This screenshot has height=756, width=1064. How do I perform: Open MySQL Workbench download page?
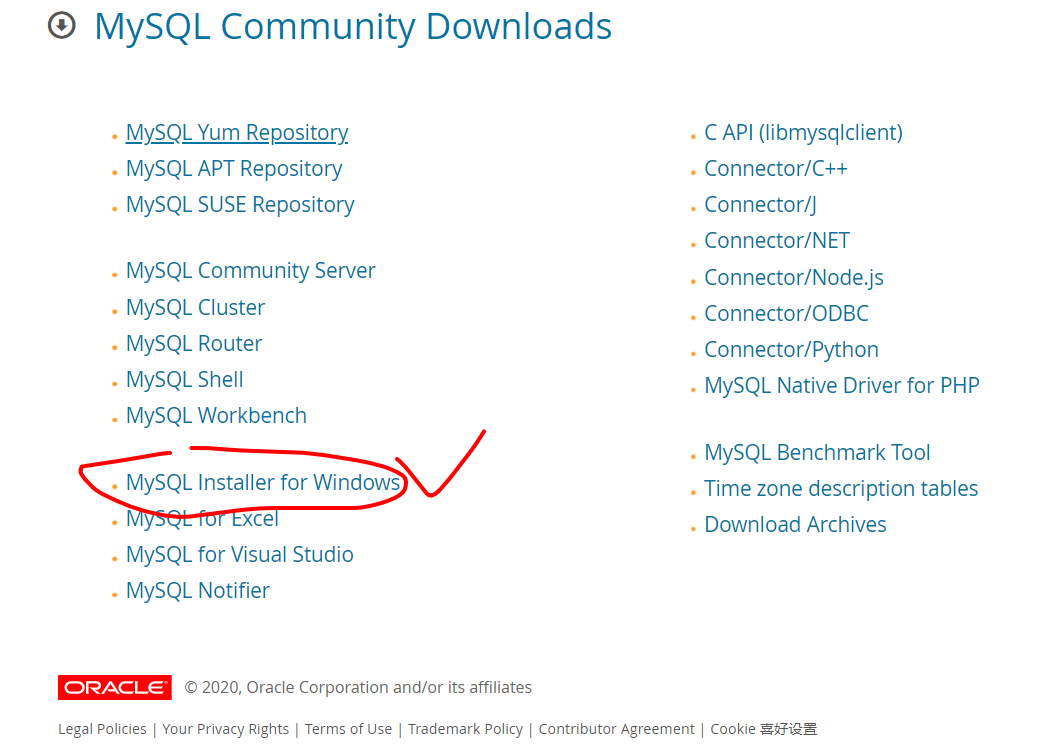point(216,415)
